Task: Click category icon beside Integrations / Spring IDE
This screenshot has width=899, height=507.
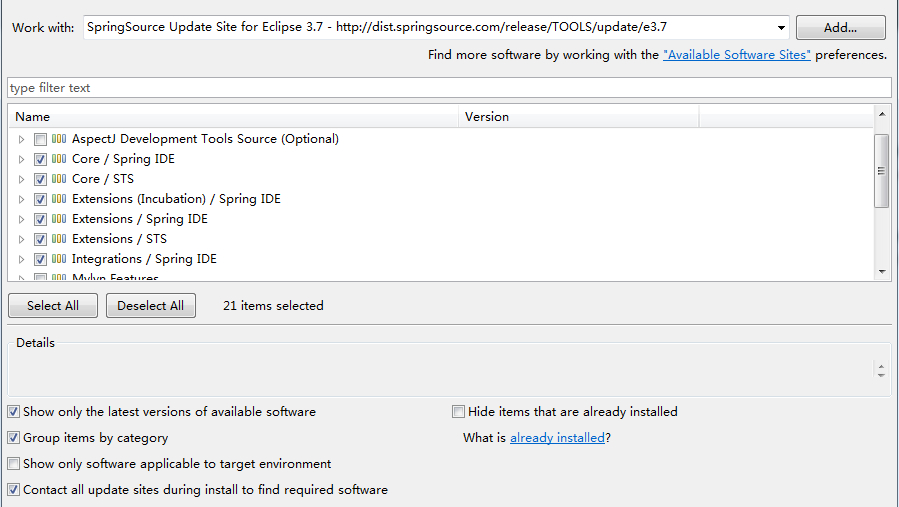Action: tap(59, 259)
